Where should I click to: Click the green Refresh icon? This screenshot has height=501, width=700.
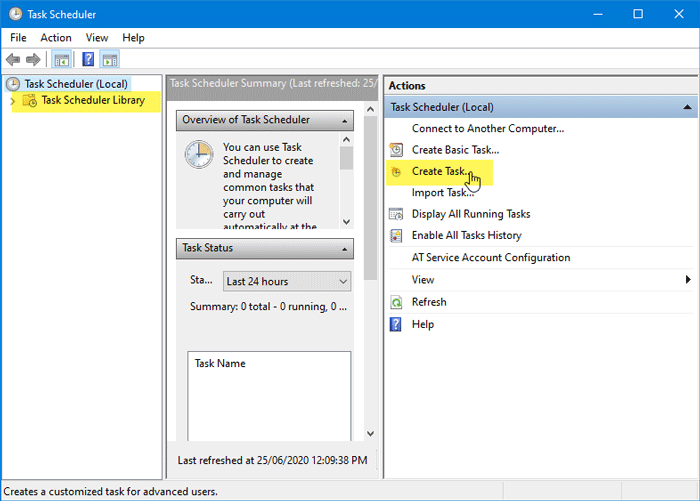pyautogui.click(x=396, y=302)
